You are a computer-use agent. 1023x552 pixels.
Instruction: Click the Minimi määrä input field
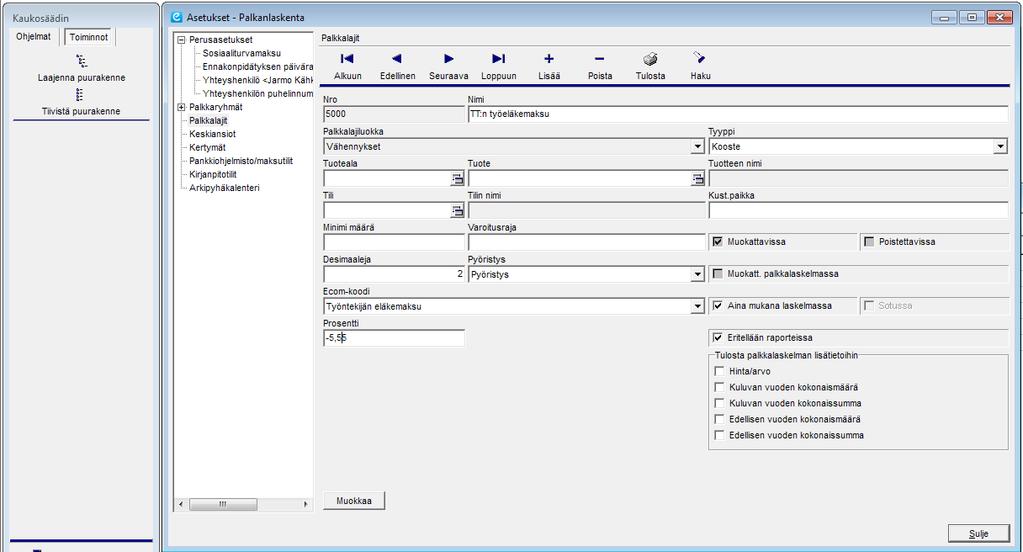pos(393,242)
